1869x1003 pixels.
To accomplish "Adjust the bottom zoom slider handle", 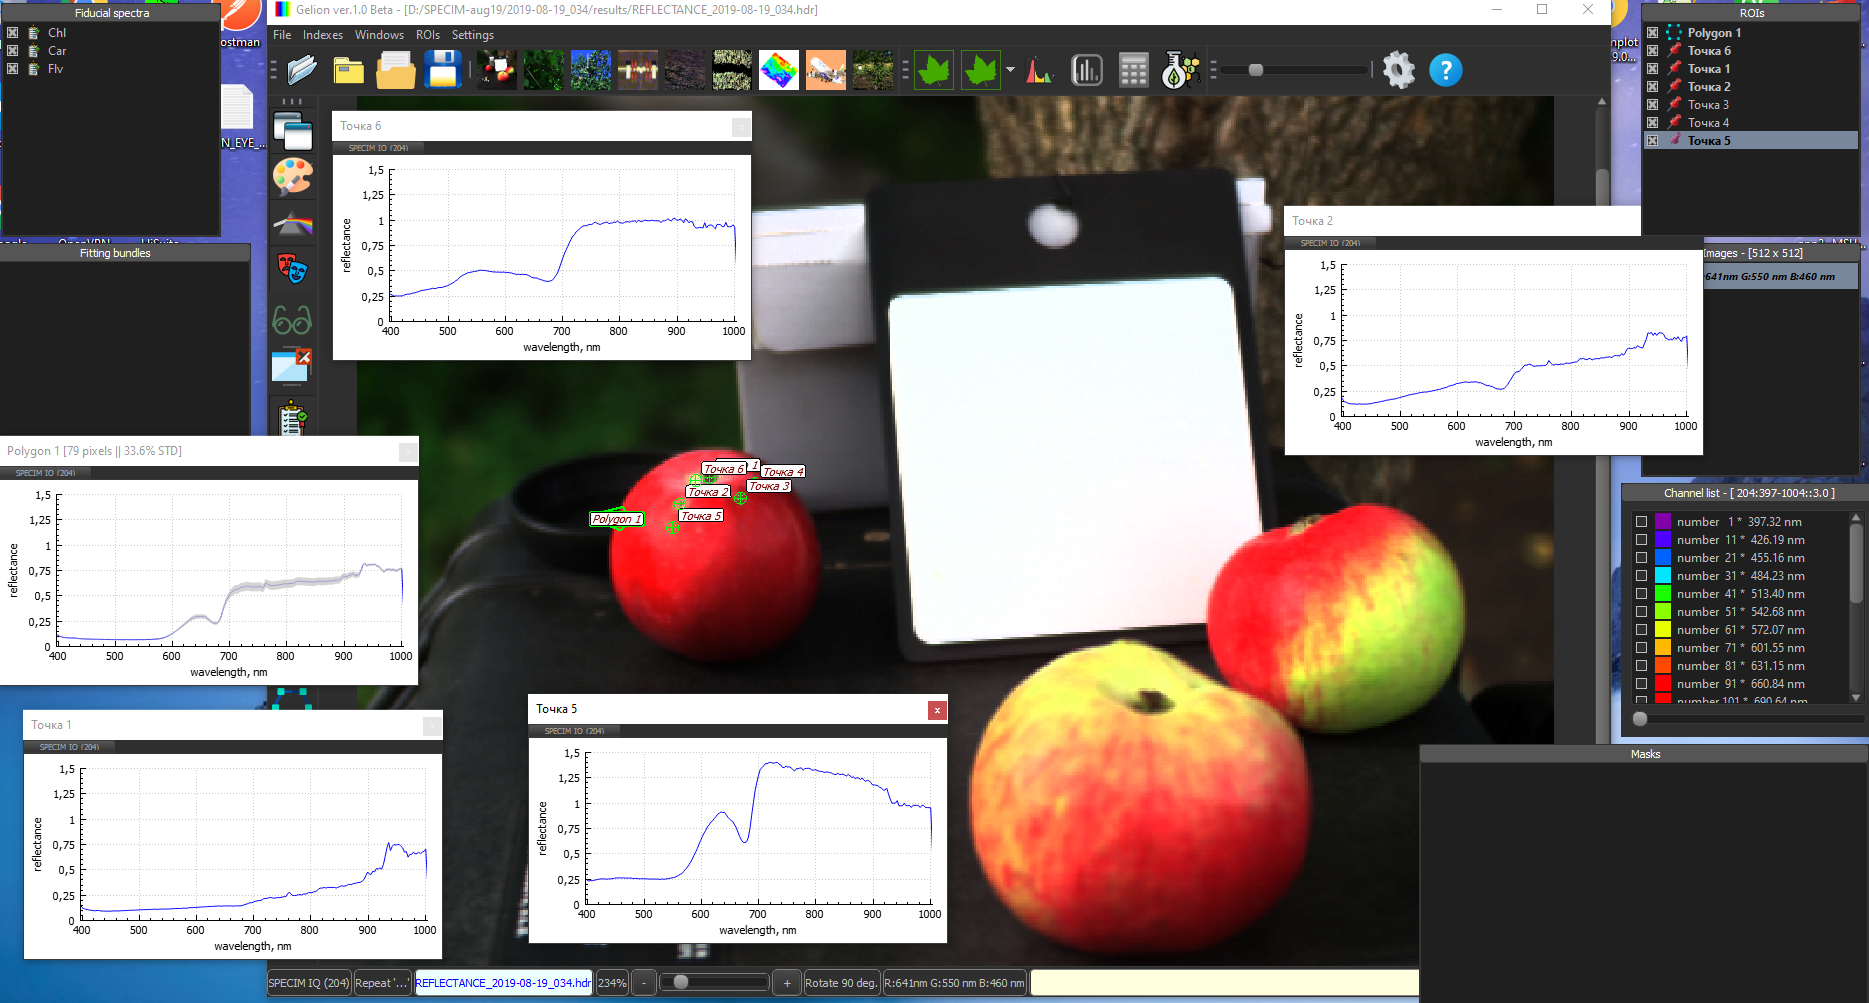I will tap(681, 982).
